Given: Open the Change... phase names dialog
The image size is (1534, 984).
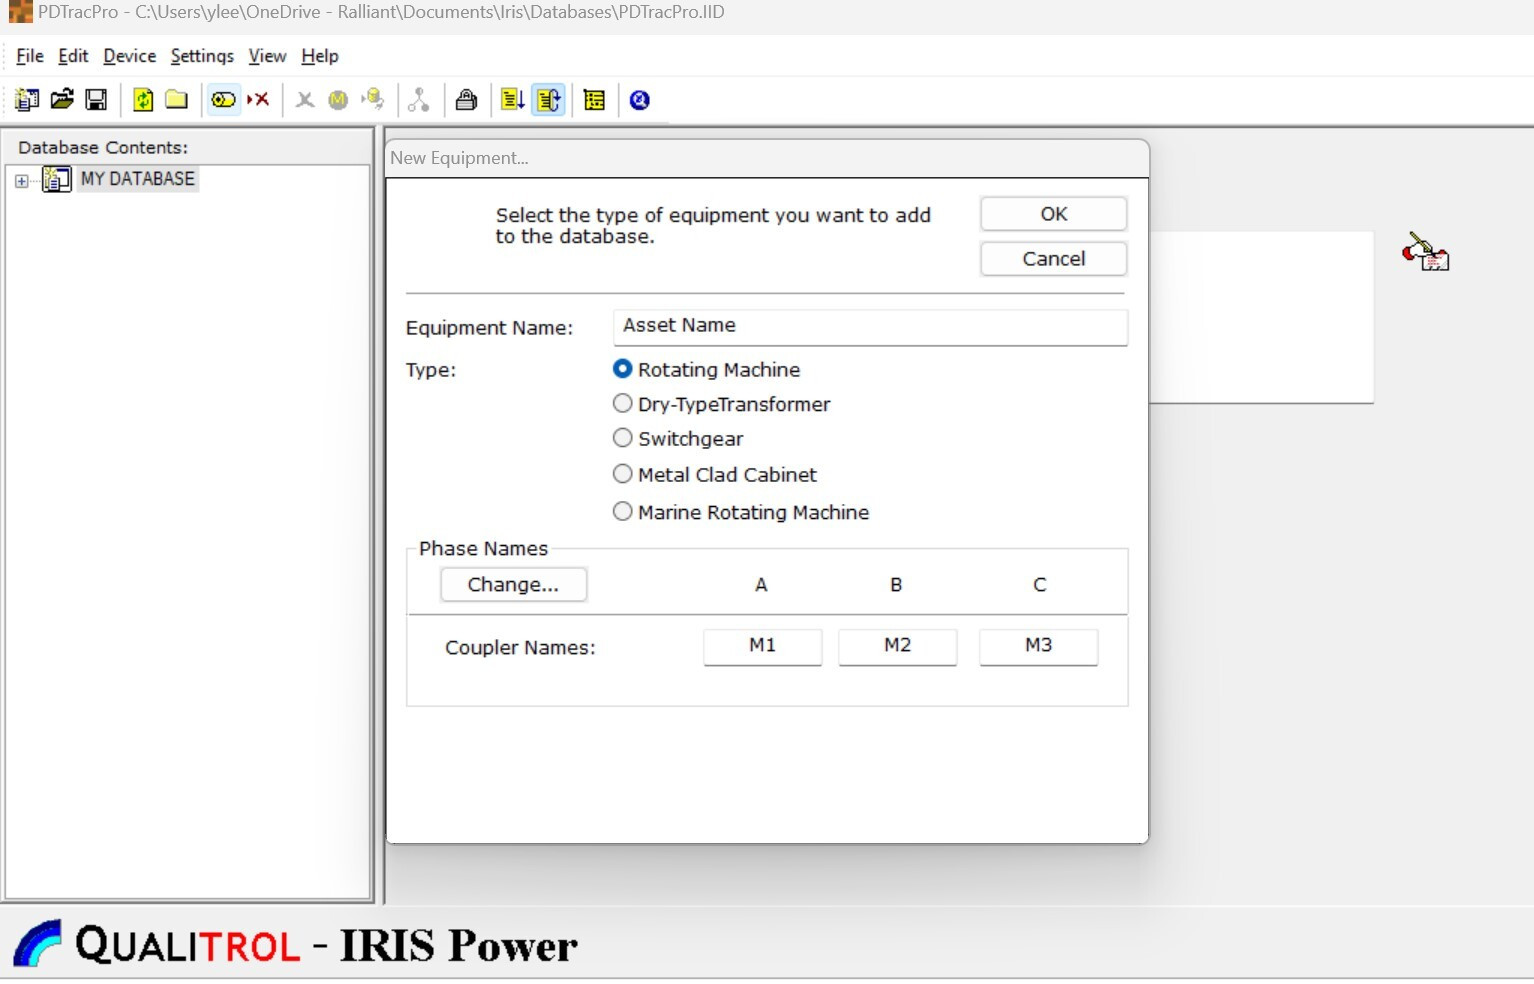Looking at the screenshot, I should click(x=513, y=585).
